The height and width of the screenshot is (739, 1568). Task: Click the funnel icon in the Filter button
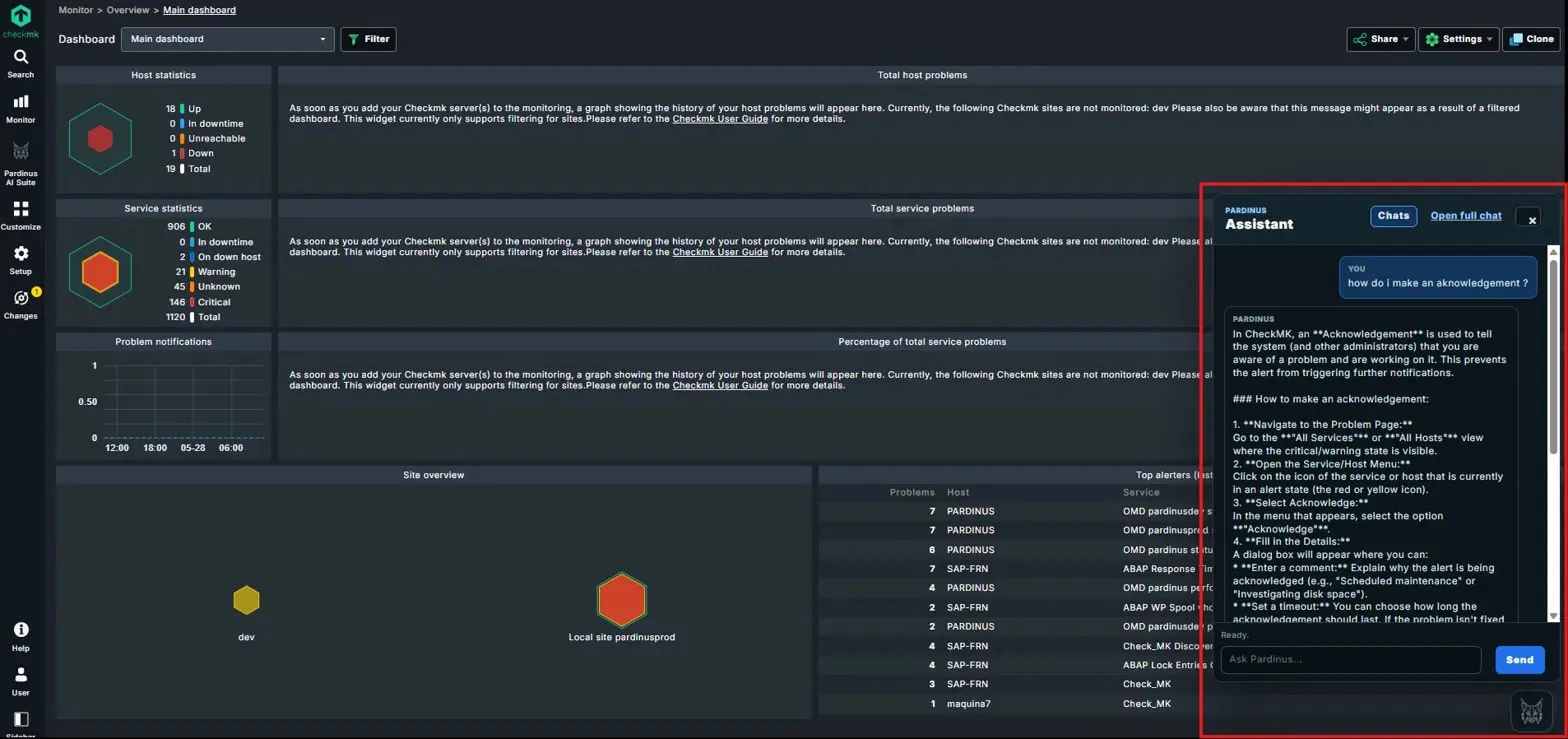click(353, 39)
